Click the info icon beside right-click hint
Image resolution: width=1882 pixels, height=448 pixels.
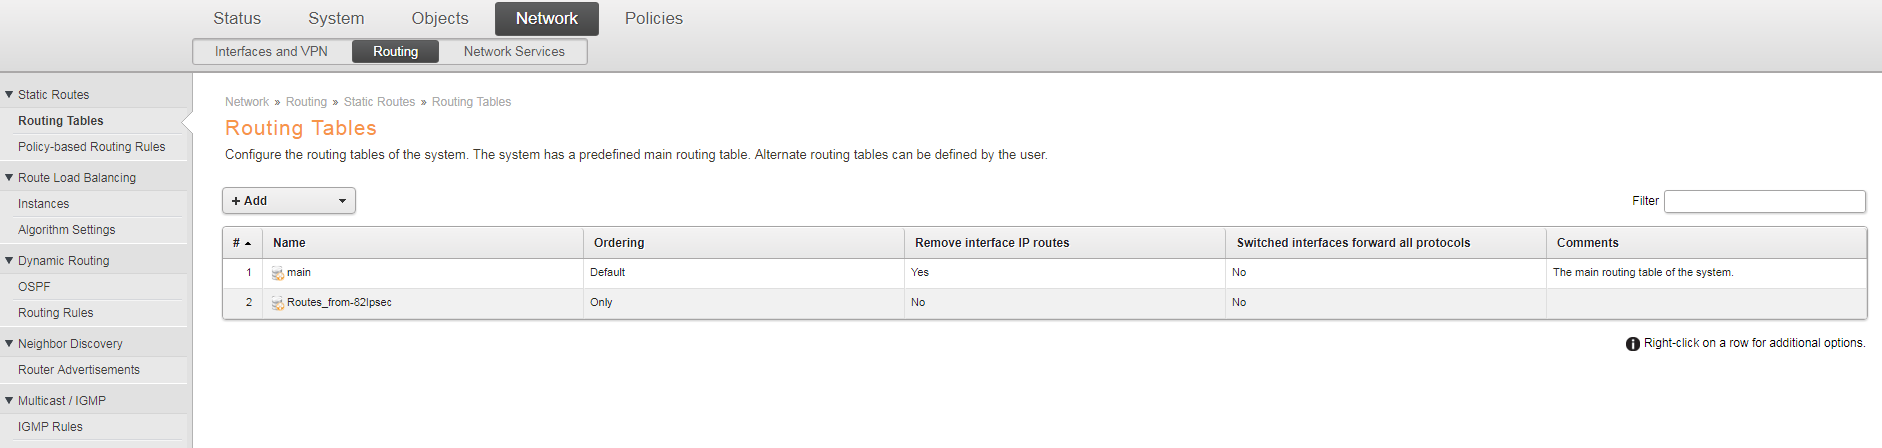[1633, 344]
